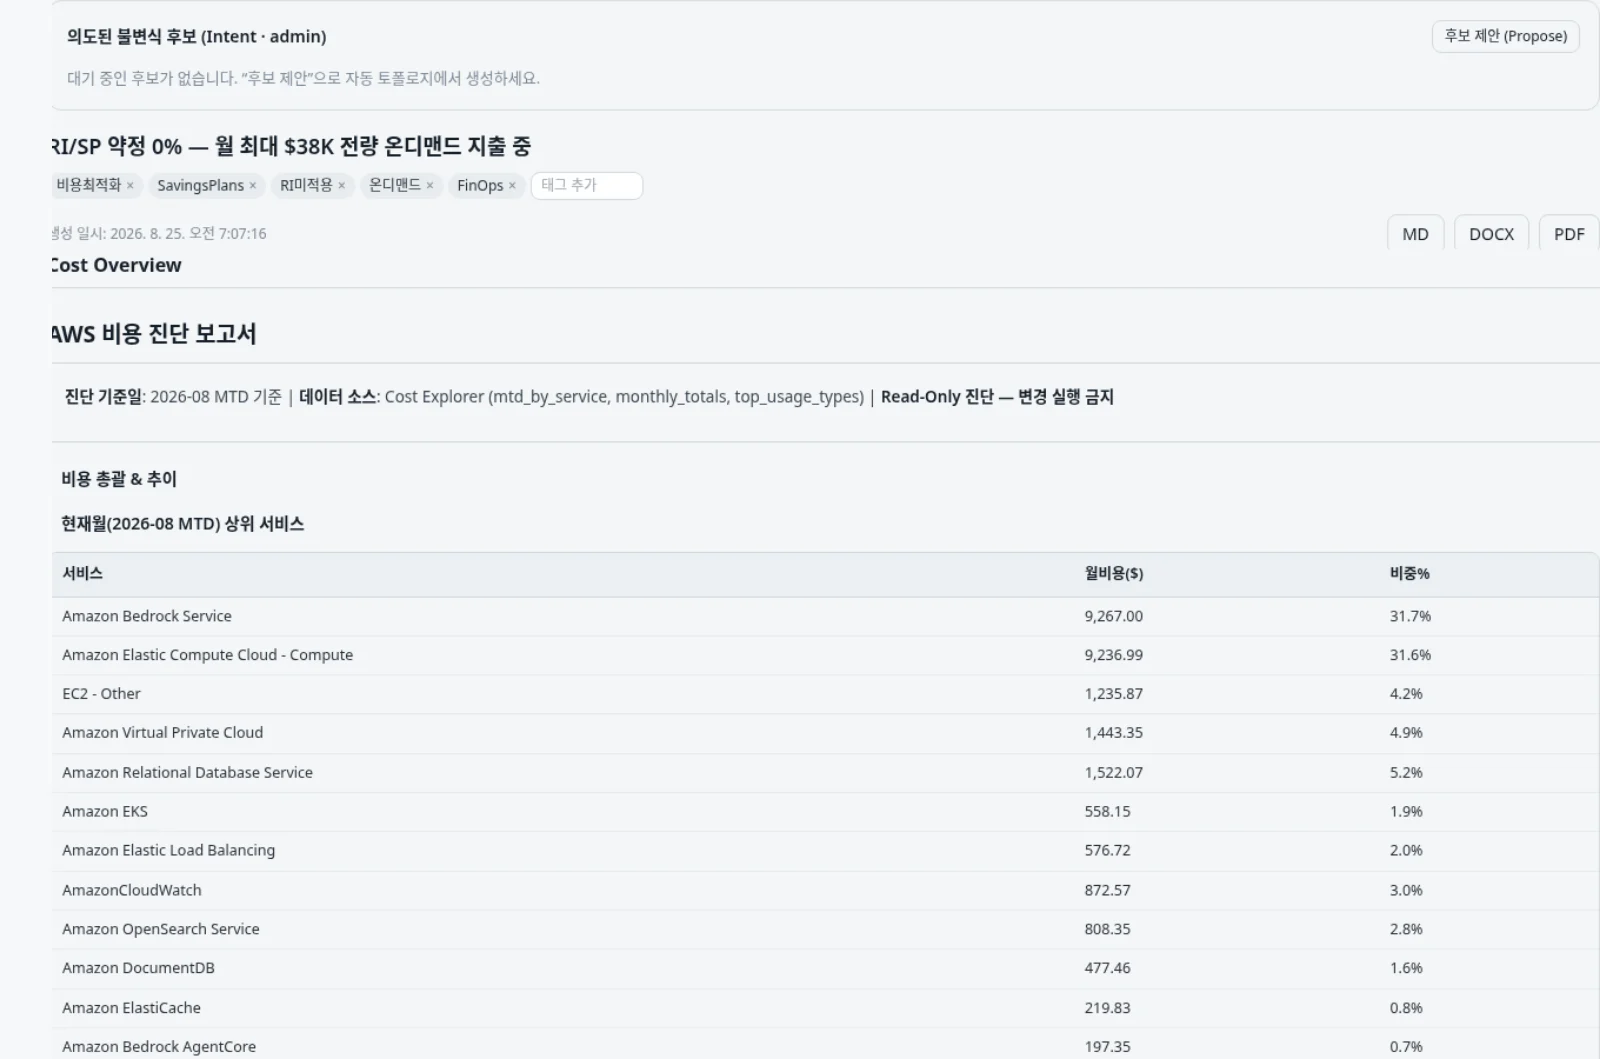The height and width of the screenshot is (1059, 1600).
Task: Select the Amazon Elastic Load Balancing row
Action: click(x=825, y=851)
